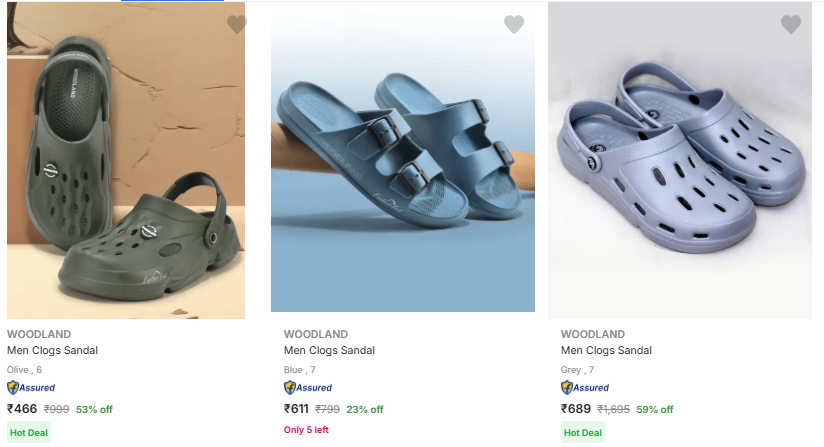This screenshot has width=824, height=447.
Task: Open Men Clogs Sandal link, Grey size 7
Action: tap(606, 350)
